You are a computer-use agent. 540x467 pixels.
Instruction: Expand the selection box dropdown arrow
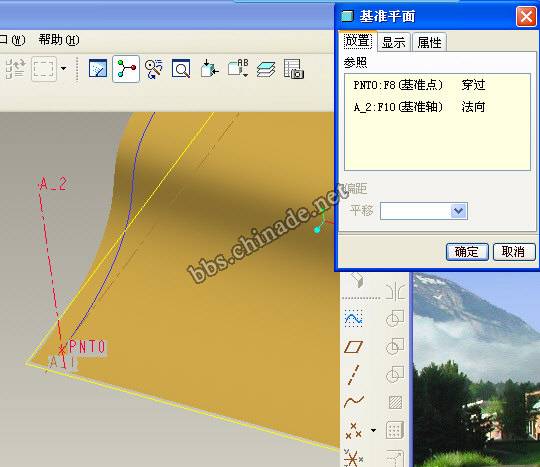[x=63, y=68]
